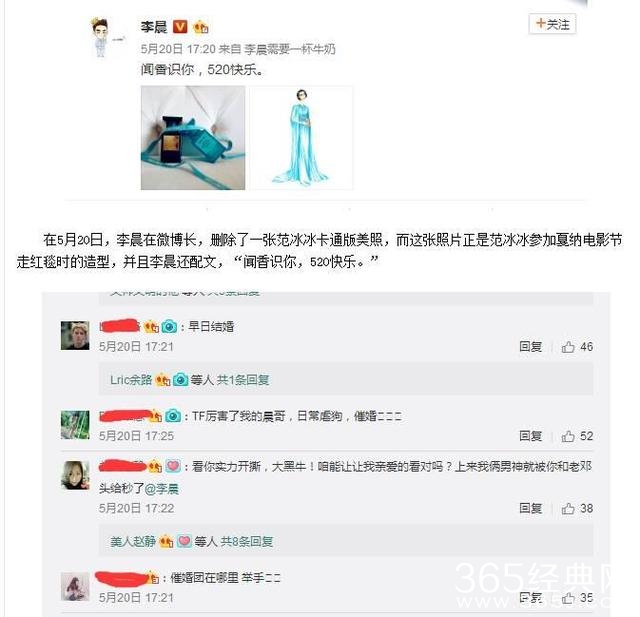Image resolution: width=640 pixels, height=617 pixels.
Task: Like the 早日结婚 comment with 46 likes
Action: pos(577,347)
